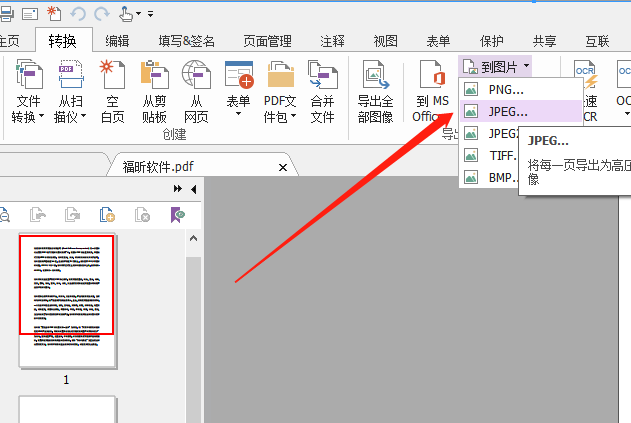Viewport: 631px width, 423px height.
Task: Open the 注释 ribbon tab
Action: pos(333,41)
